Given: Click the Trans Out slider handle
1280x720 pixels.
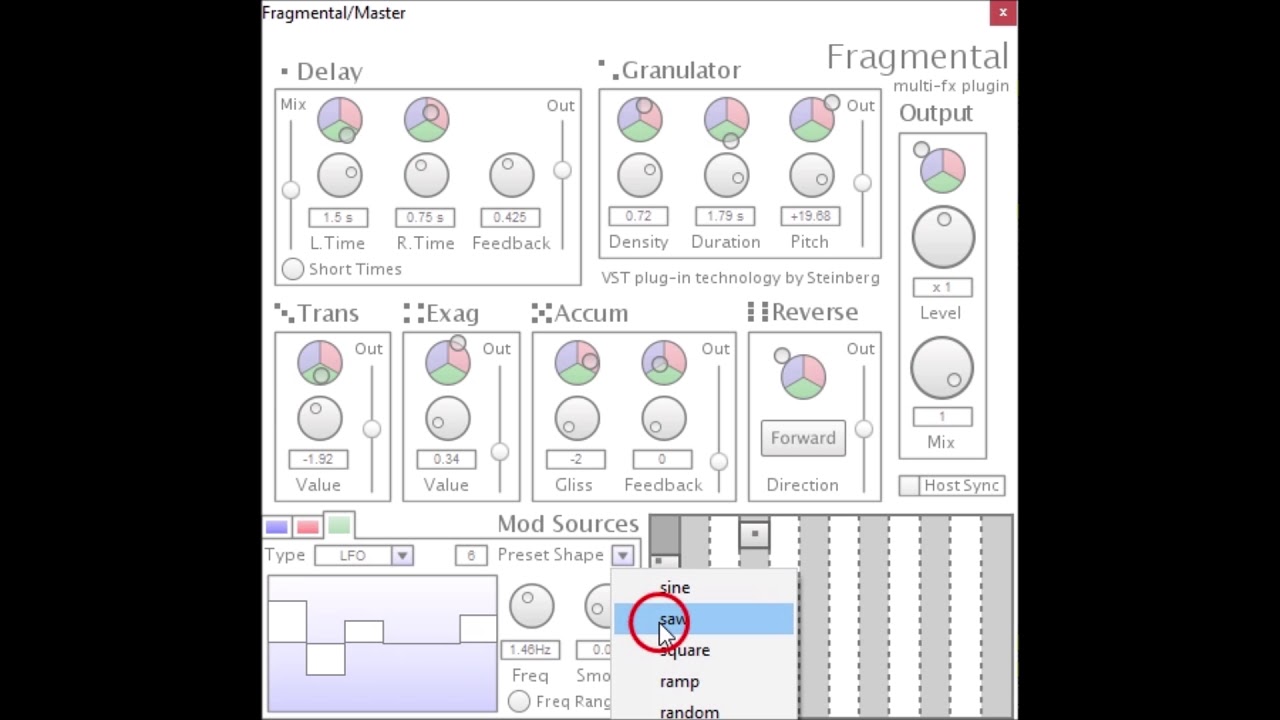Looking at the screenshot, I should (x=371, y=429).
